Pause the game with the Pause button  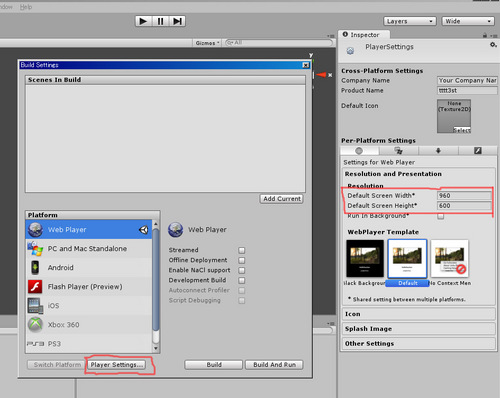[x=160, y=21]
